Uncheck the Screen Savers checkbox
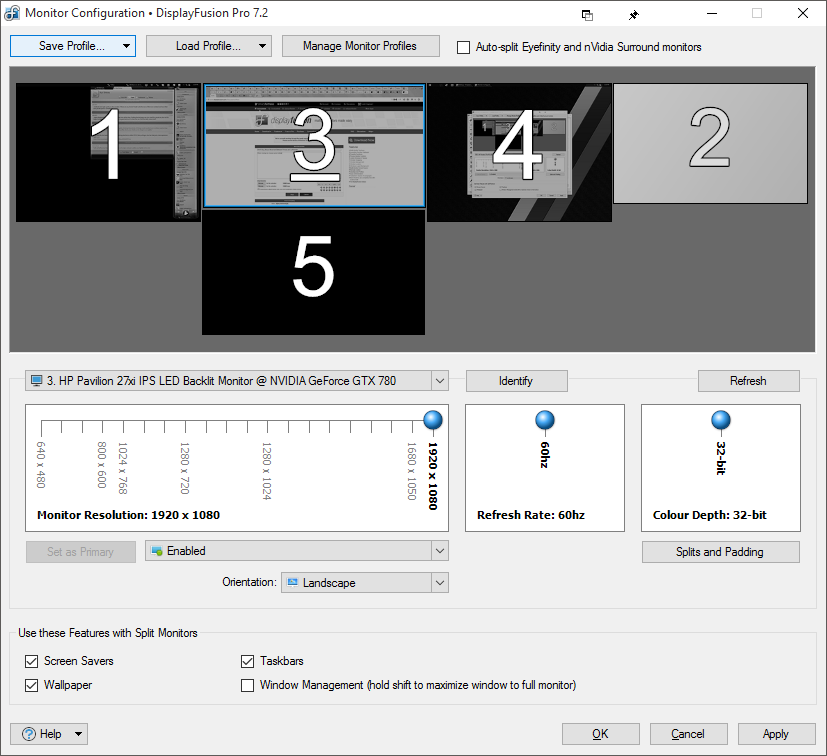Viewport: 827px width, 756px height. 31,661
